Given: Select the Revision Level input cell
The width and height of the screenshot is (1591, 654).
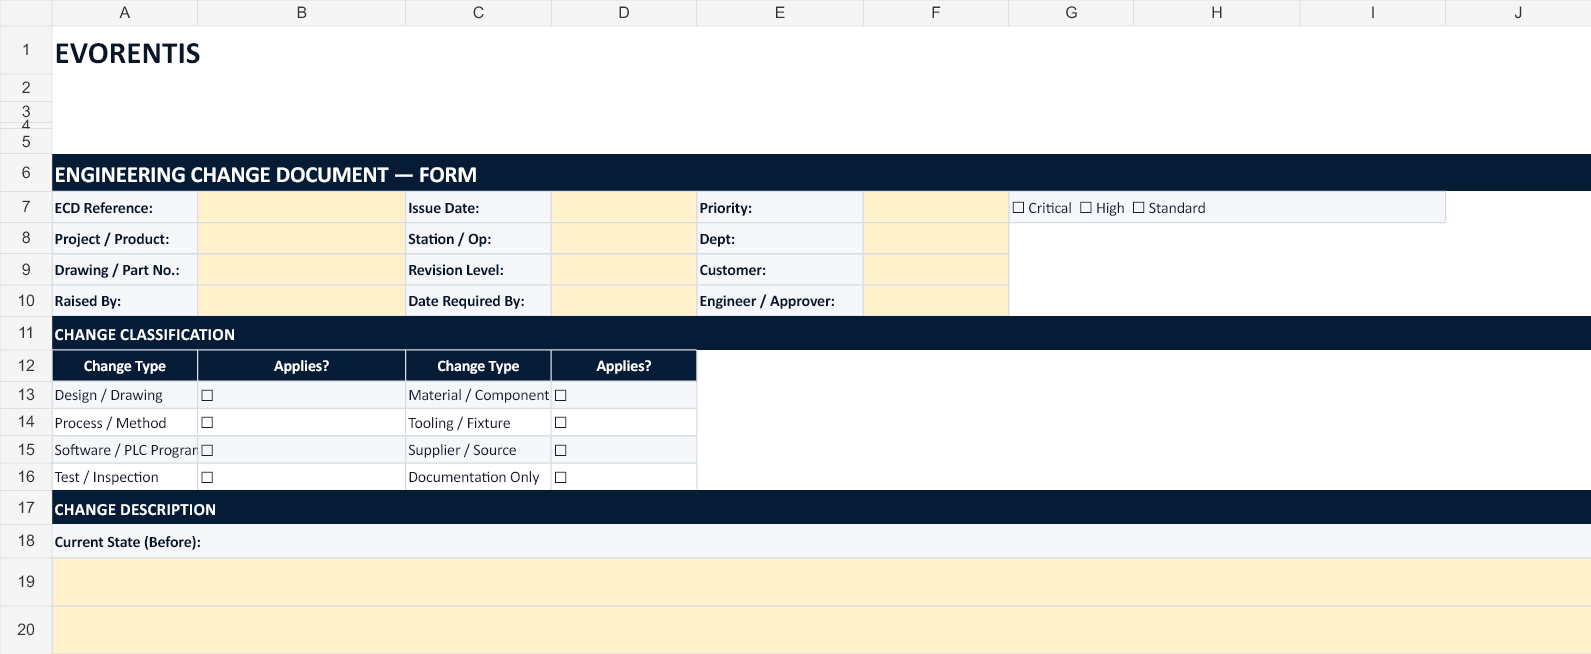Looking at the screenshot, I should 624,270.
